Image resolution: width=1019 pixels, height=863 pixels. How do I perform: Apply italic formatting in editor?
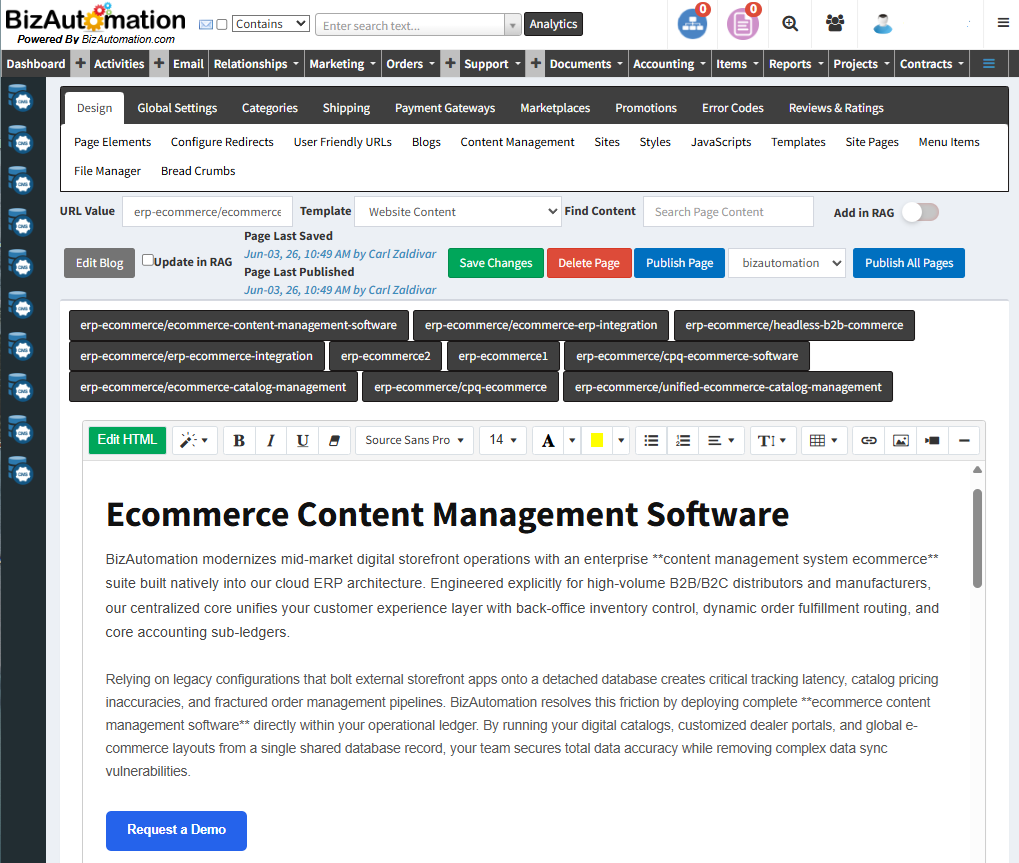[x=270, y=441]
